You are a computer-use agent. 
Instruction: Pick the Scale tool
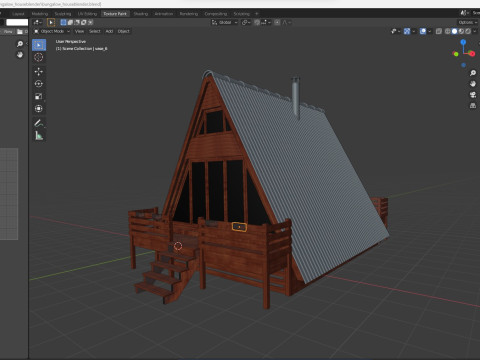click(x=39, y=96)
